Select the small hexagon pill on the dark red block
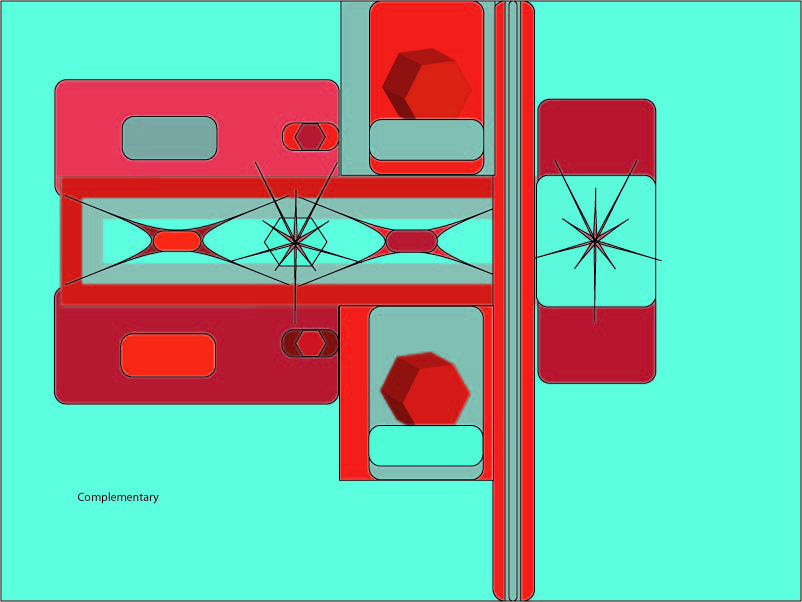This screenshot has height=602, width=802. click(310, 343)
